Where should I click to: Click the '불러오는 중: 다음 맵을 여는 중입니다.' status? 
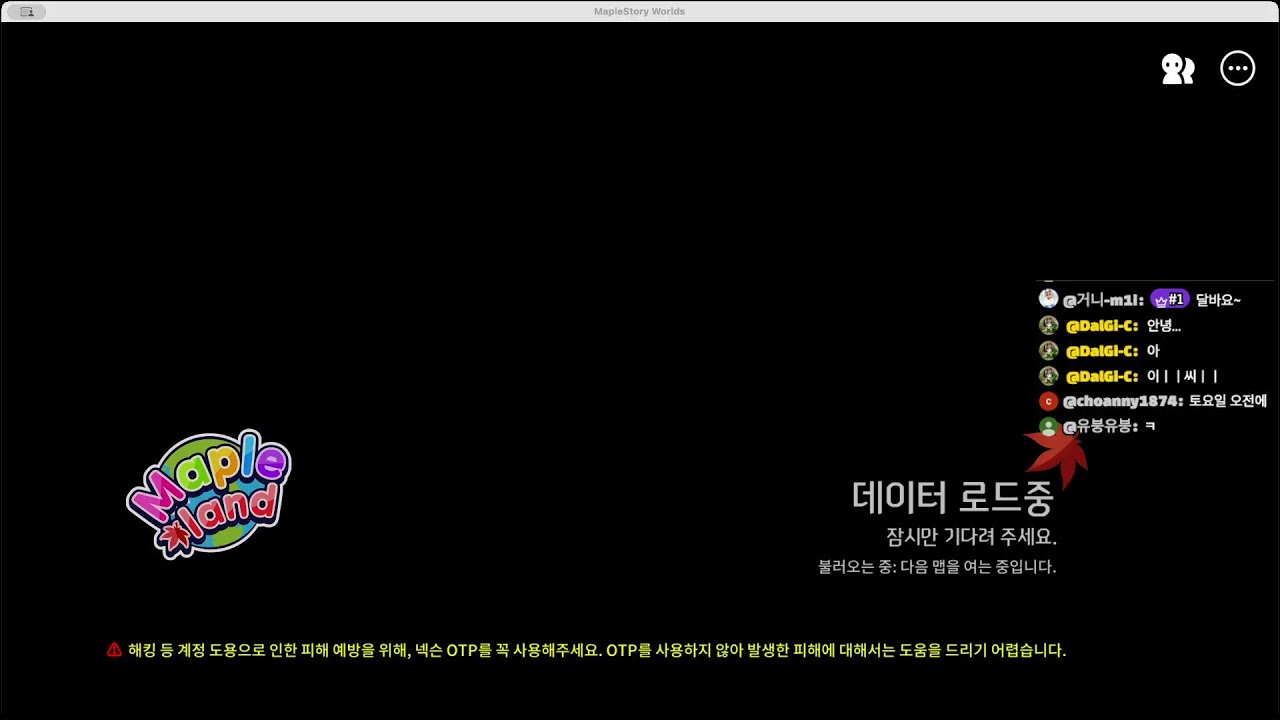(937, 567)
